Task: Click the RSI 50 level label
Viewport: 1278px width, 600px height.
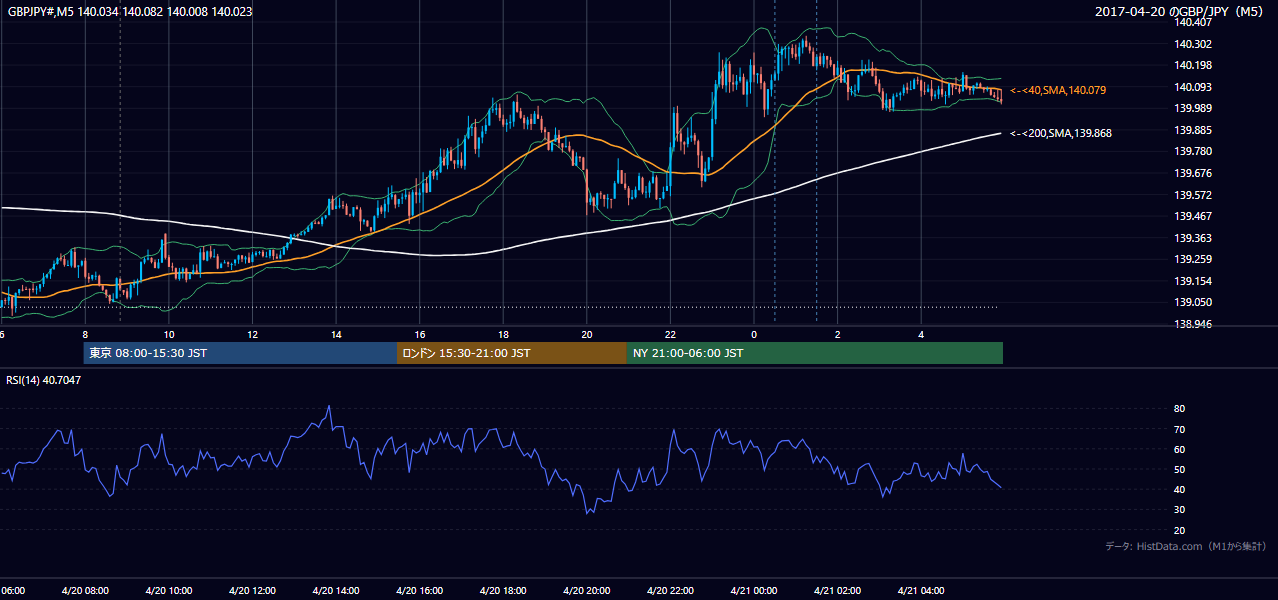Action: 1179,469
